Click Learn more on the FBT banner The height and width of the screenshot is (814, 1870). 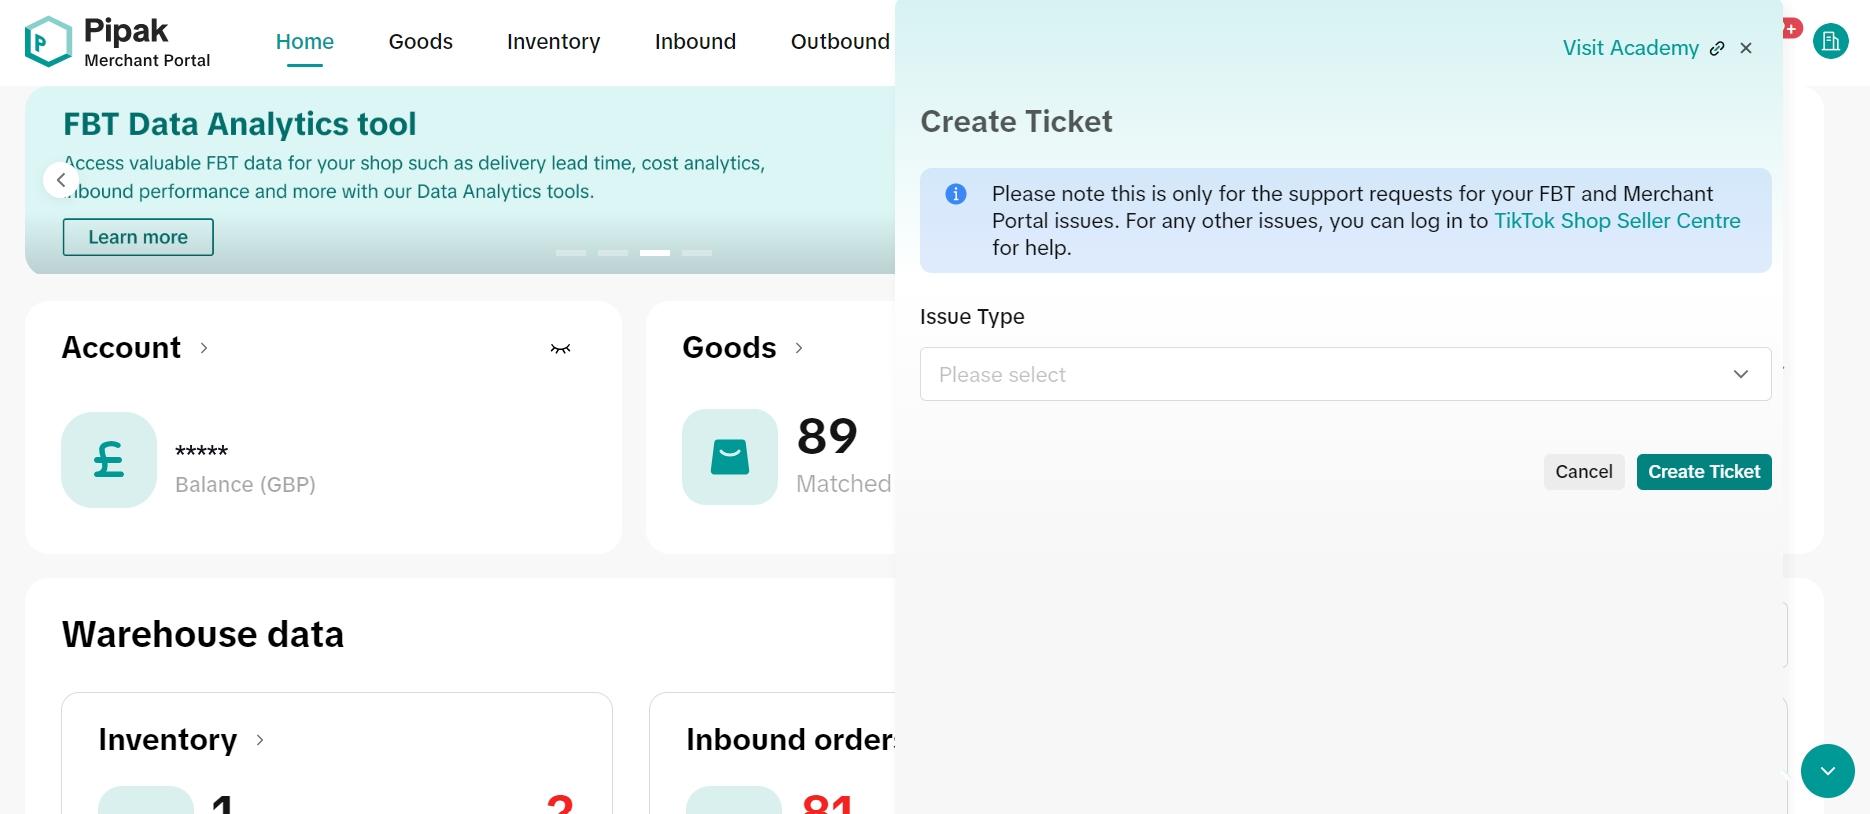[137, 237]
